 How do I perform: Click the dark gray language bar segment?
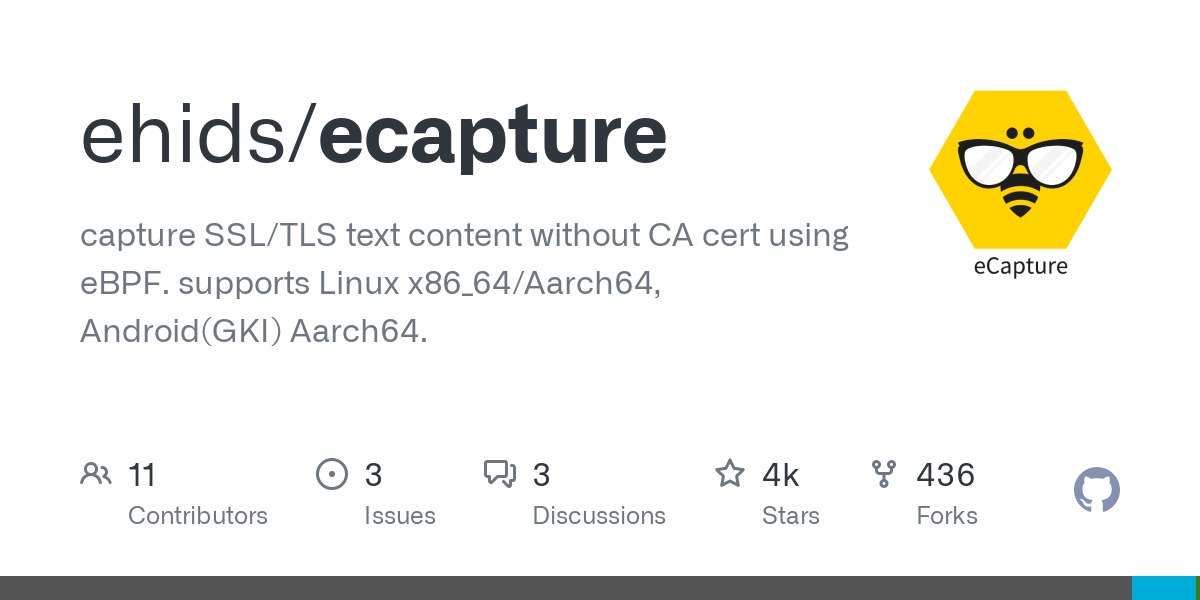click(565, 588)
